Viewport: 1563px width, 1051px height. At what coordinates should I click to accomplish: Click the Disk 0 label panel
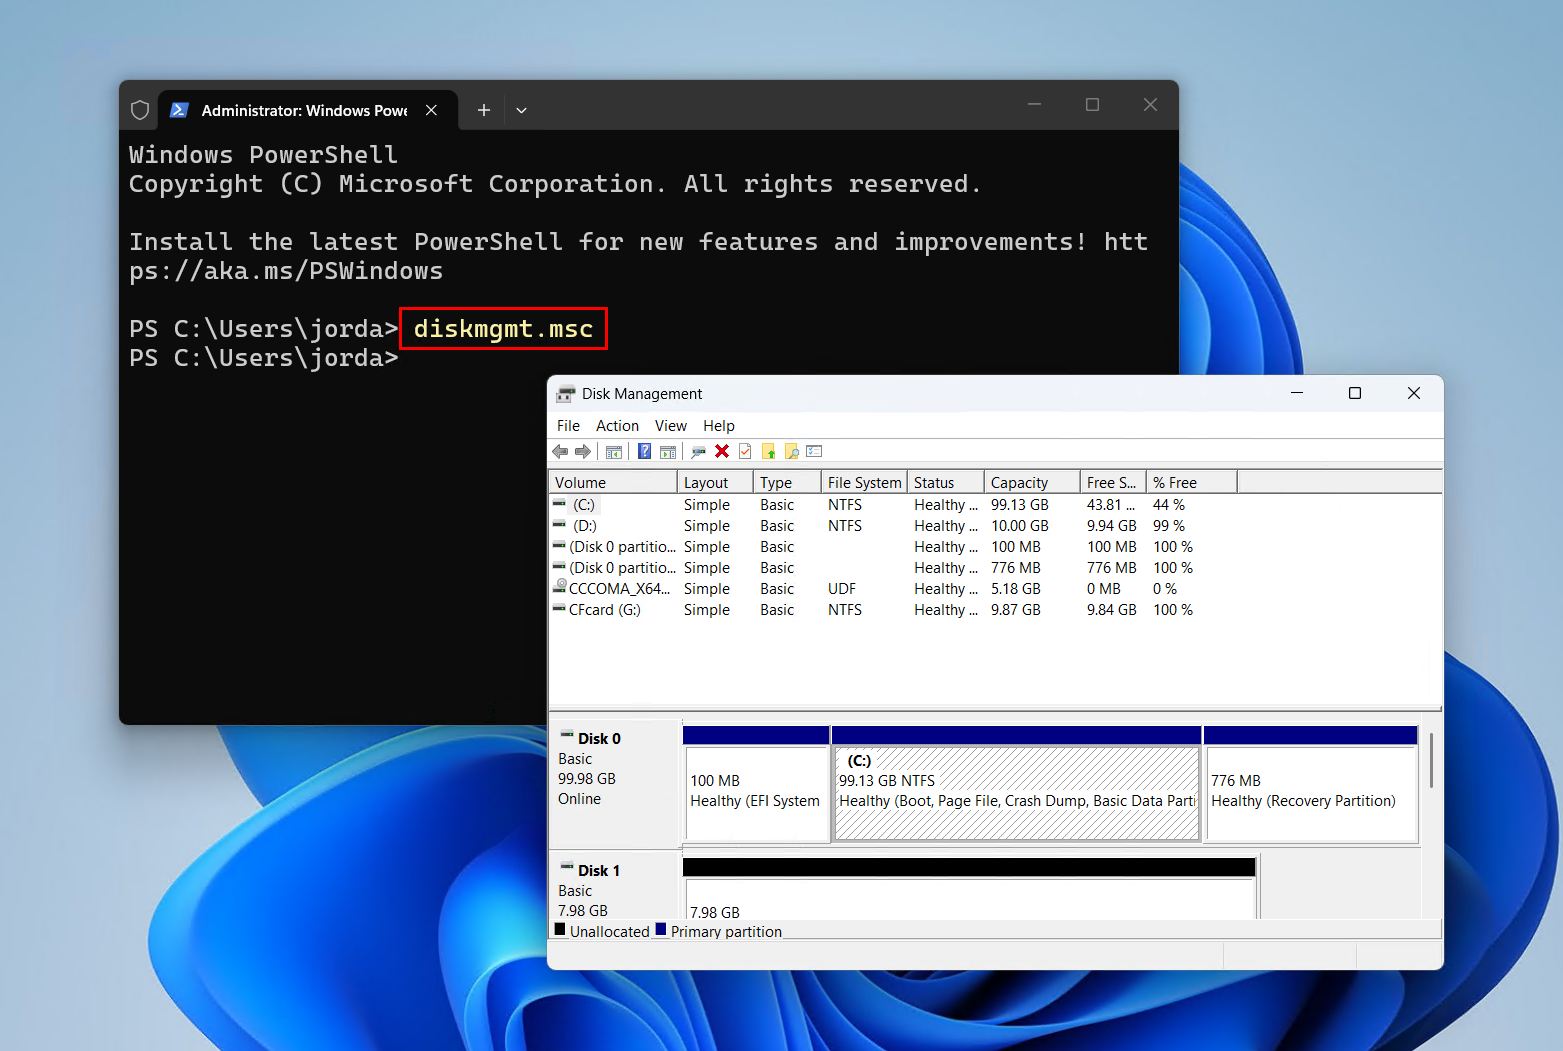point(614,783)
